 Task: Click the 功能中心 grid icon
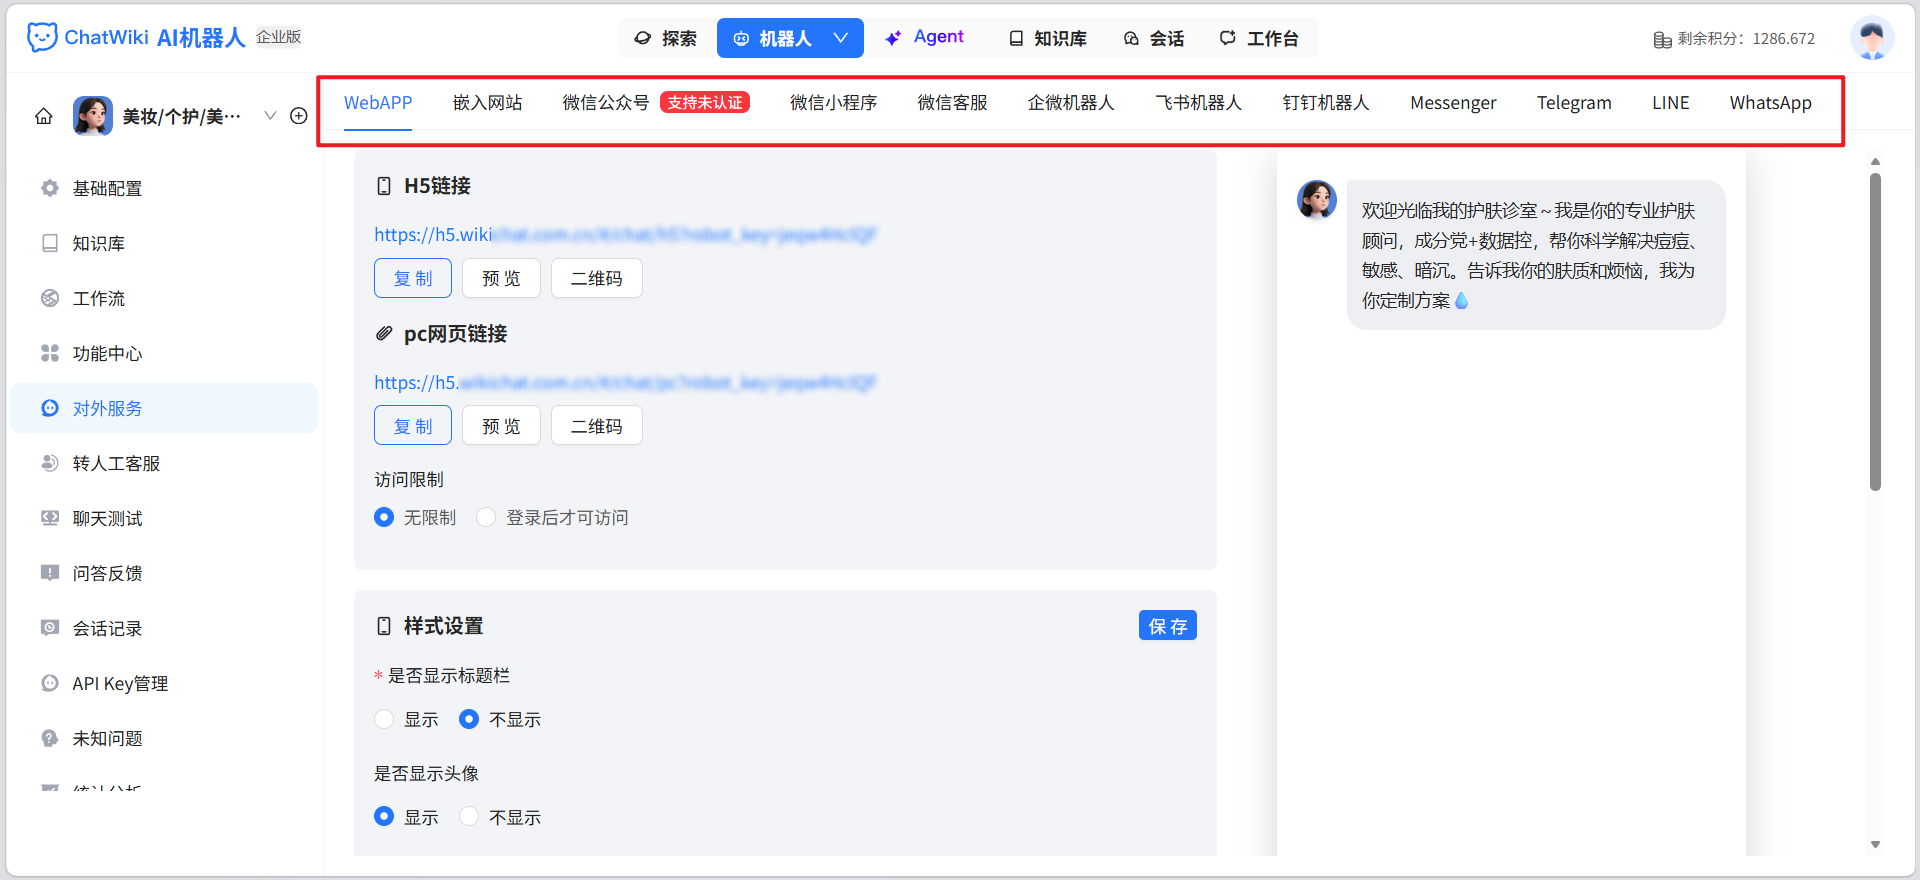tap(50, 353)
